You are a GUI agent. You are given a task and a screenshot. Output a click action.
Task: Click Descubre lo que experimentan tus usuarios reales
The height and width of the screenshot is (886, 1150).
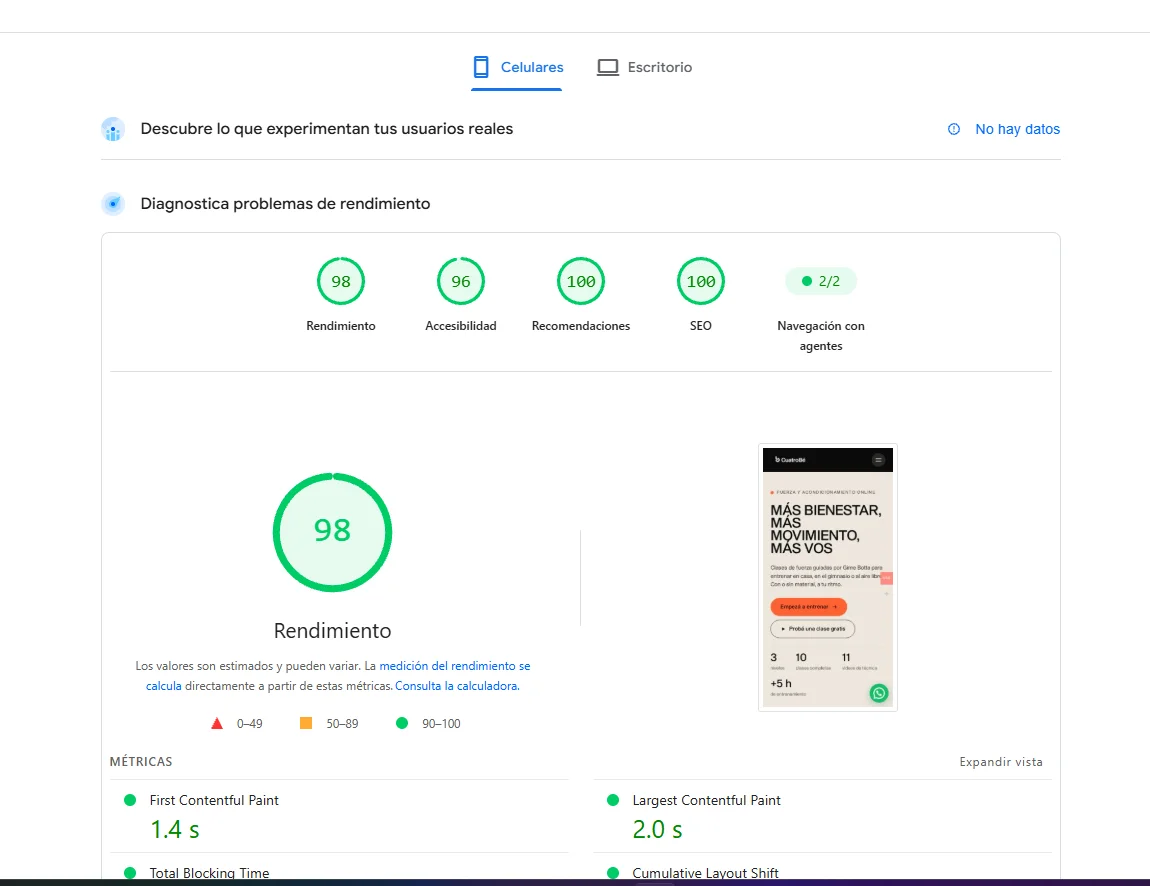click(x=326, y=129)
